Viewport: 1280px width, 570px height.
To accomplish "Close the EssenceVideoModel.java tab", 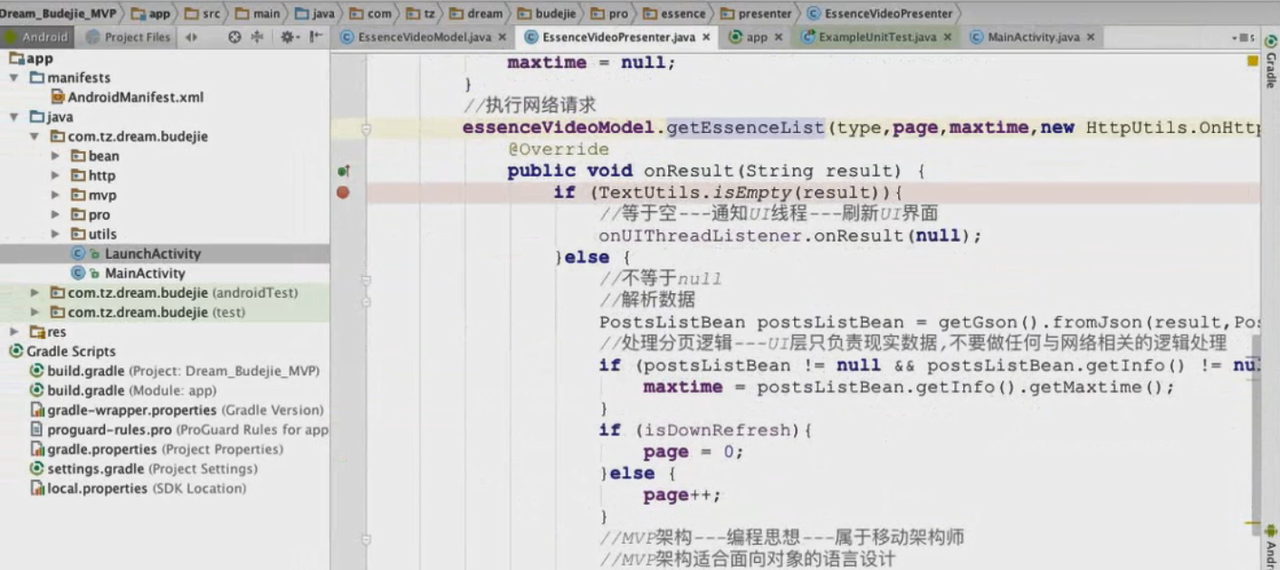I will coord(504,37).
